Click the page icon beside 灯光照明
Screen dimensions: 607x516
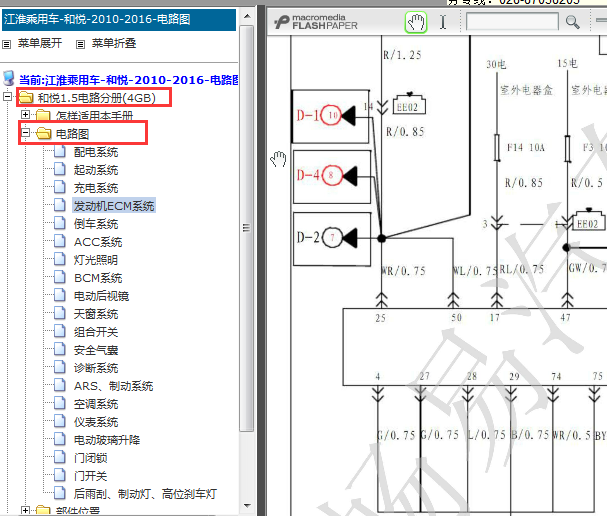[x=60, y=259]
